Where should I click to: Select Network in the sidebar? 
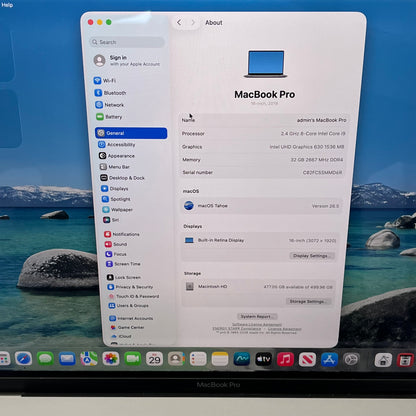110,105
